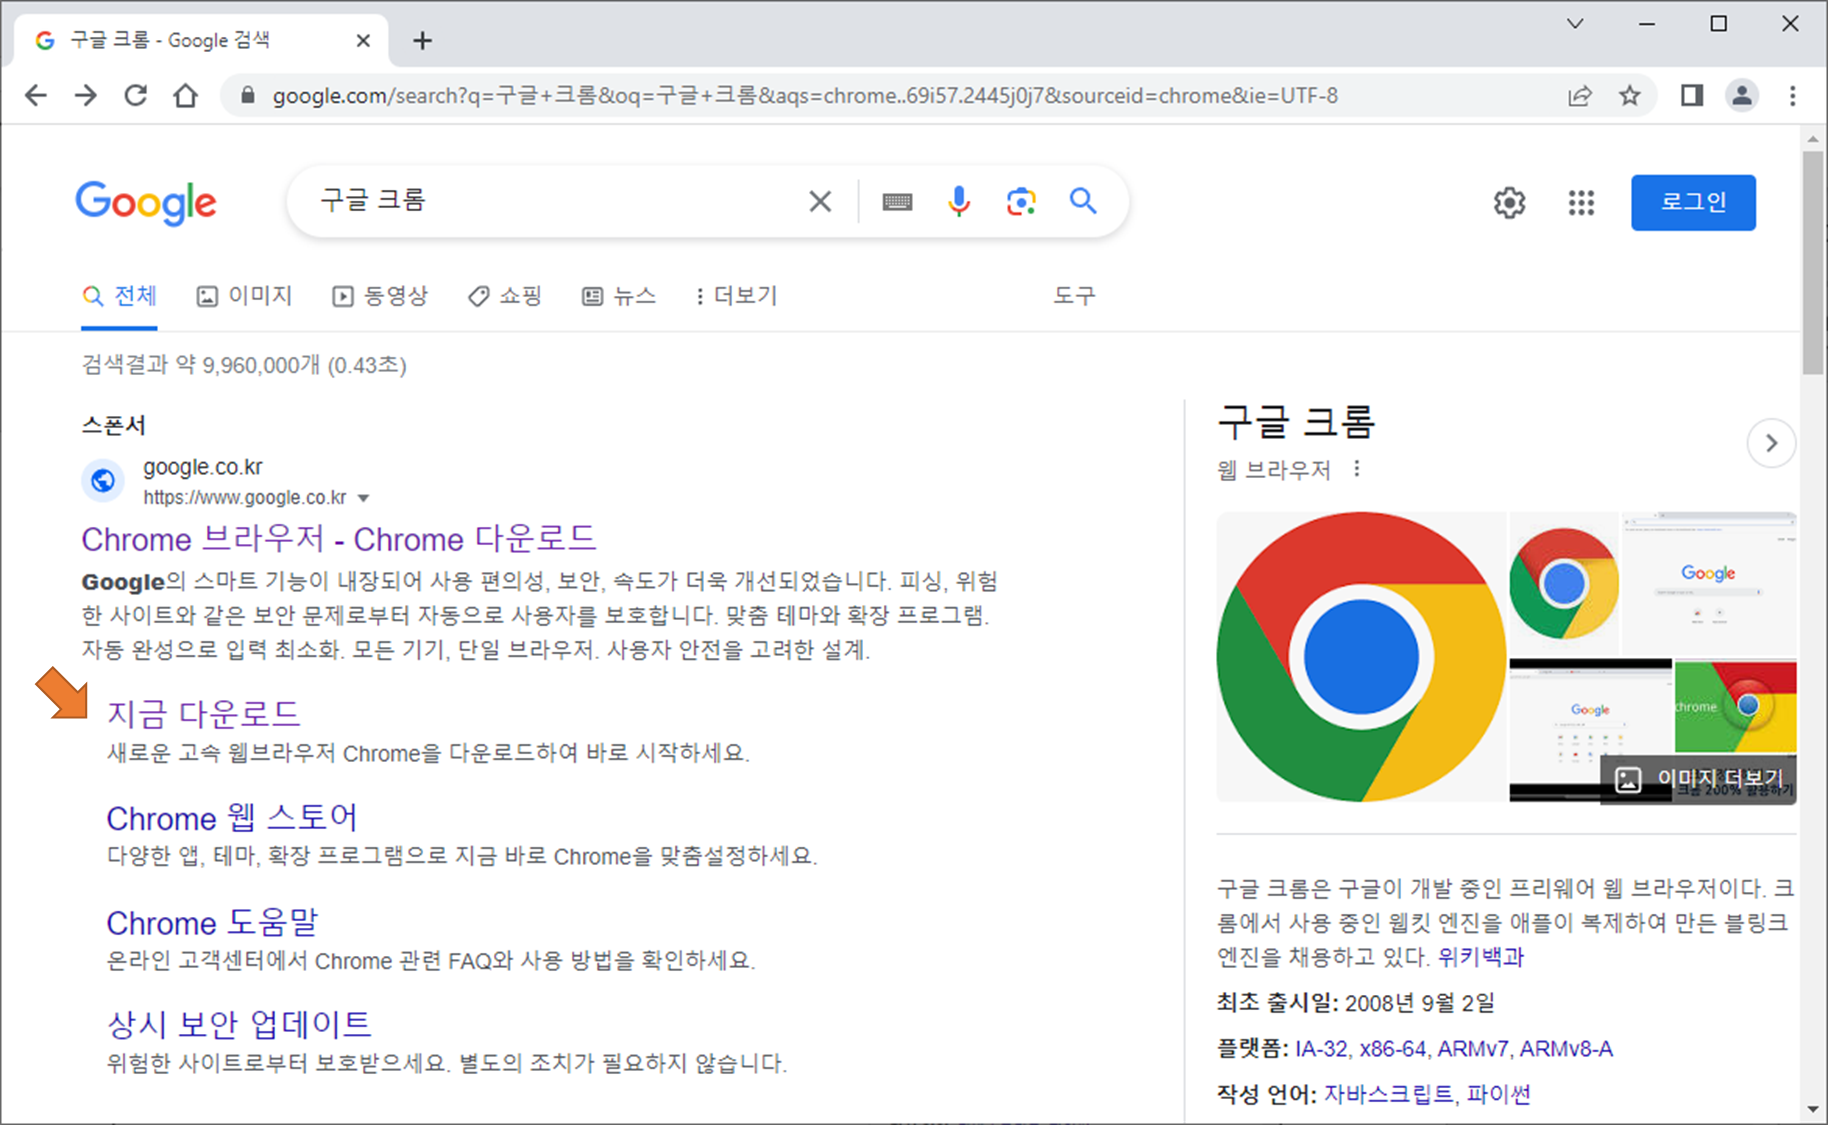
Task: Click the 로그인 button
Action: 1693,203
